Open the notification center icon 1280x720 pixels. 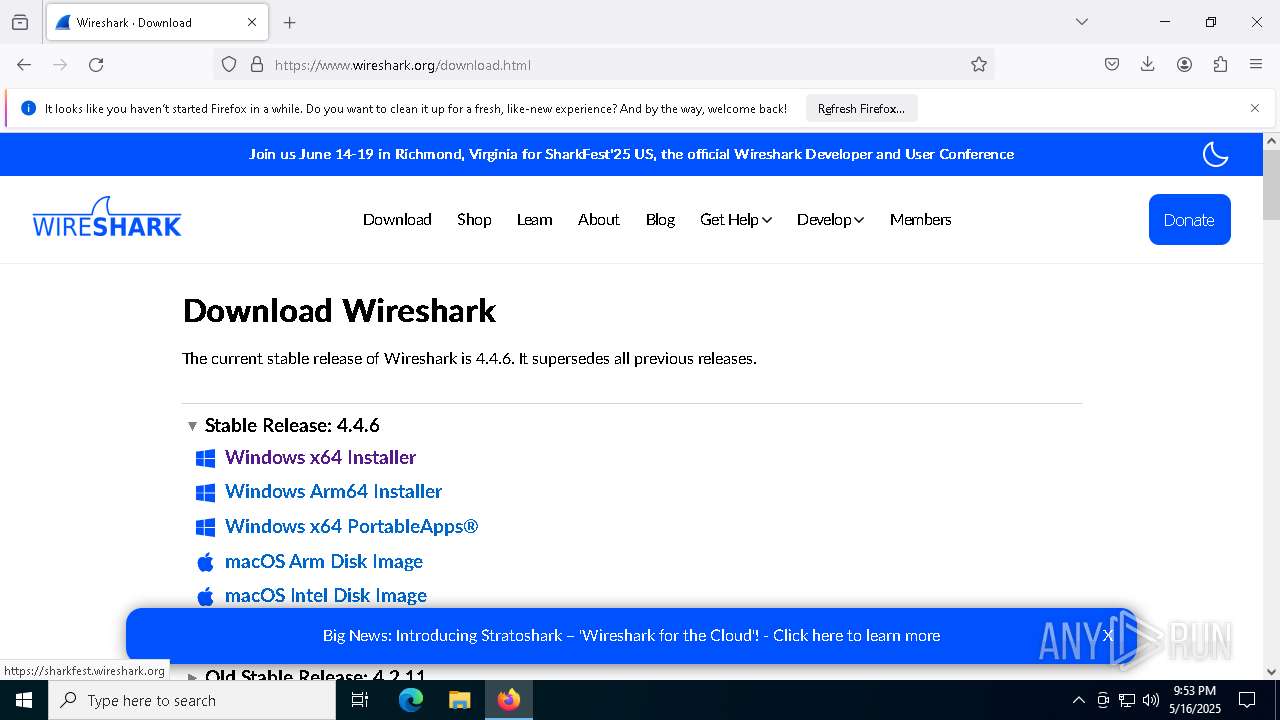pos(1247,700)
